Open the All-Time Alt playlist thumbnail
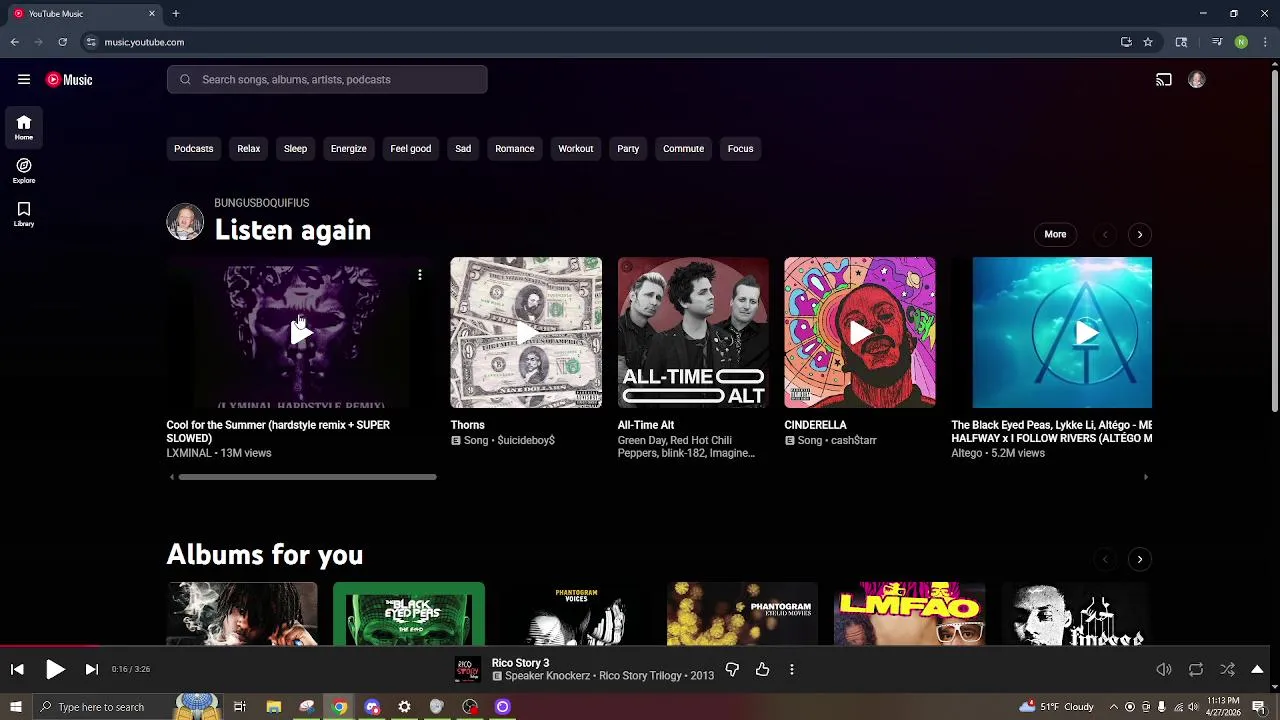Screen dimensions: 1280x720 click(x=693, y=333)
